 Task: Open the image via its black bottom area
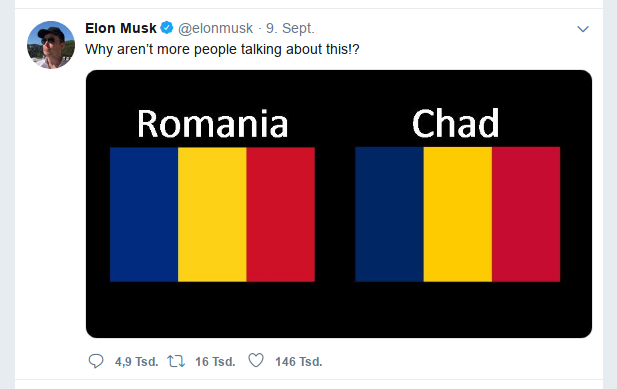coord(339,310)
